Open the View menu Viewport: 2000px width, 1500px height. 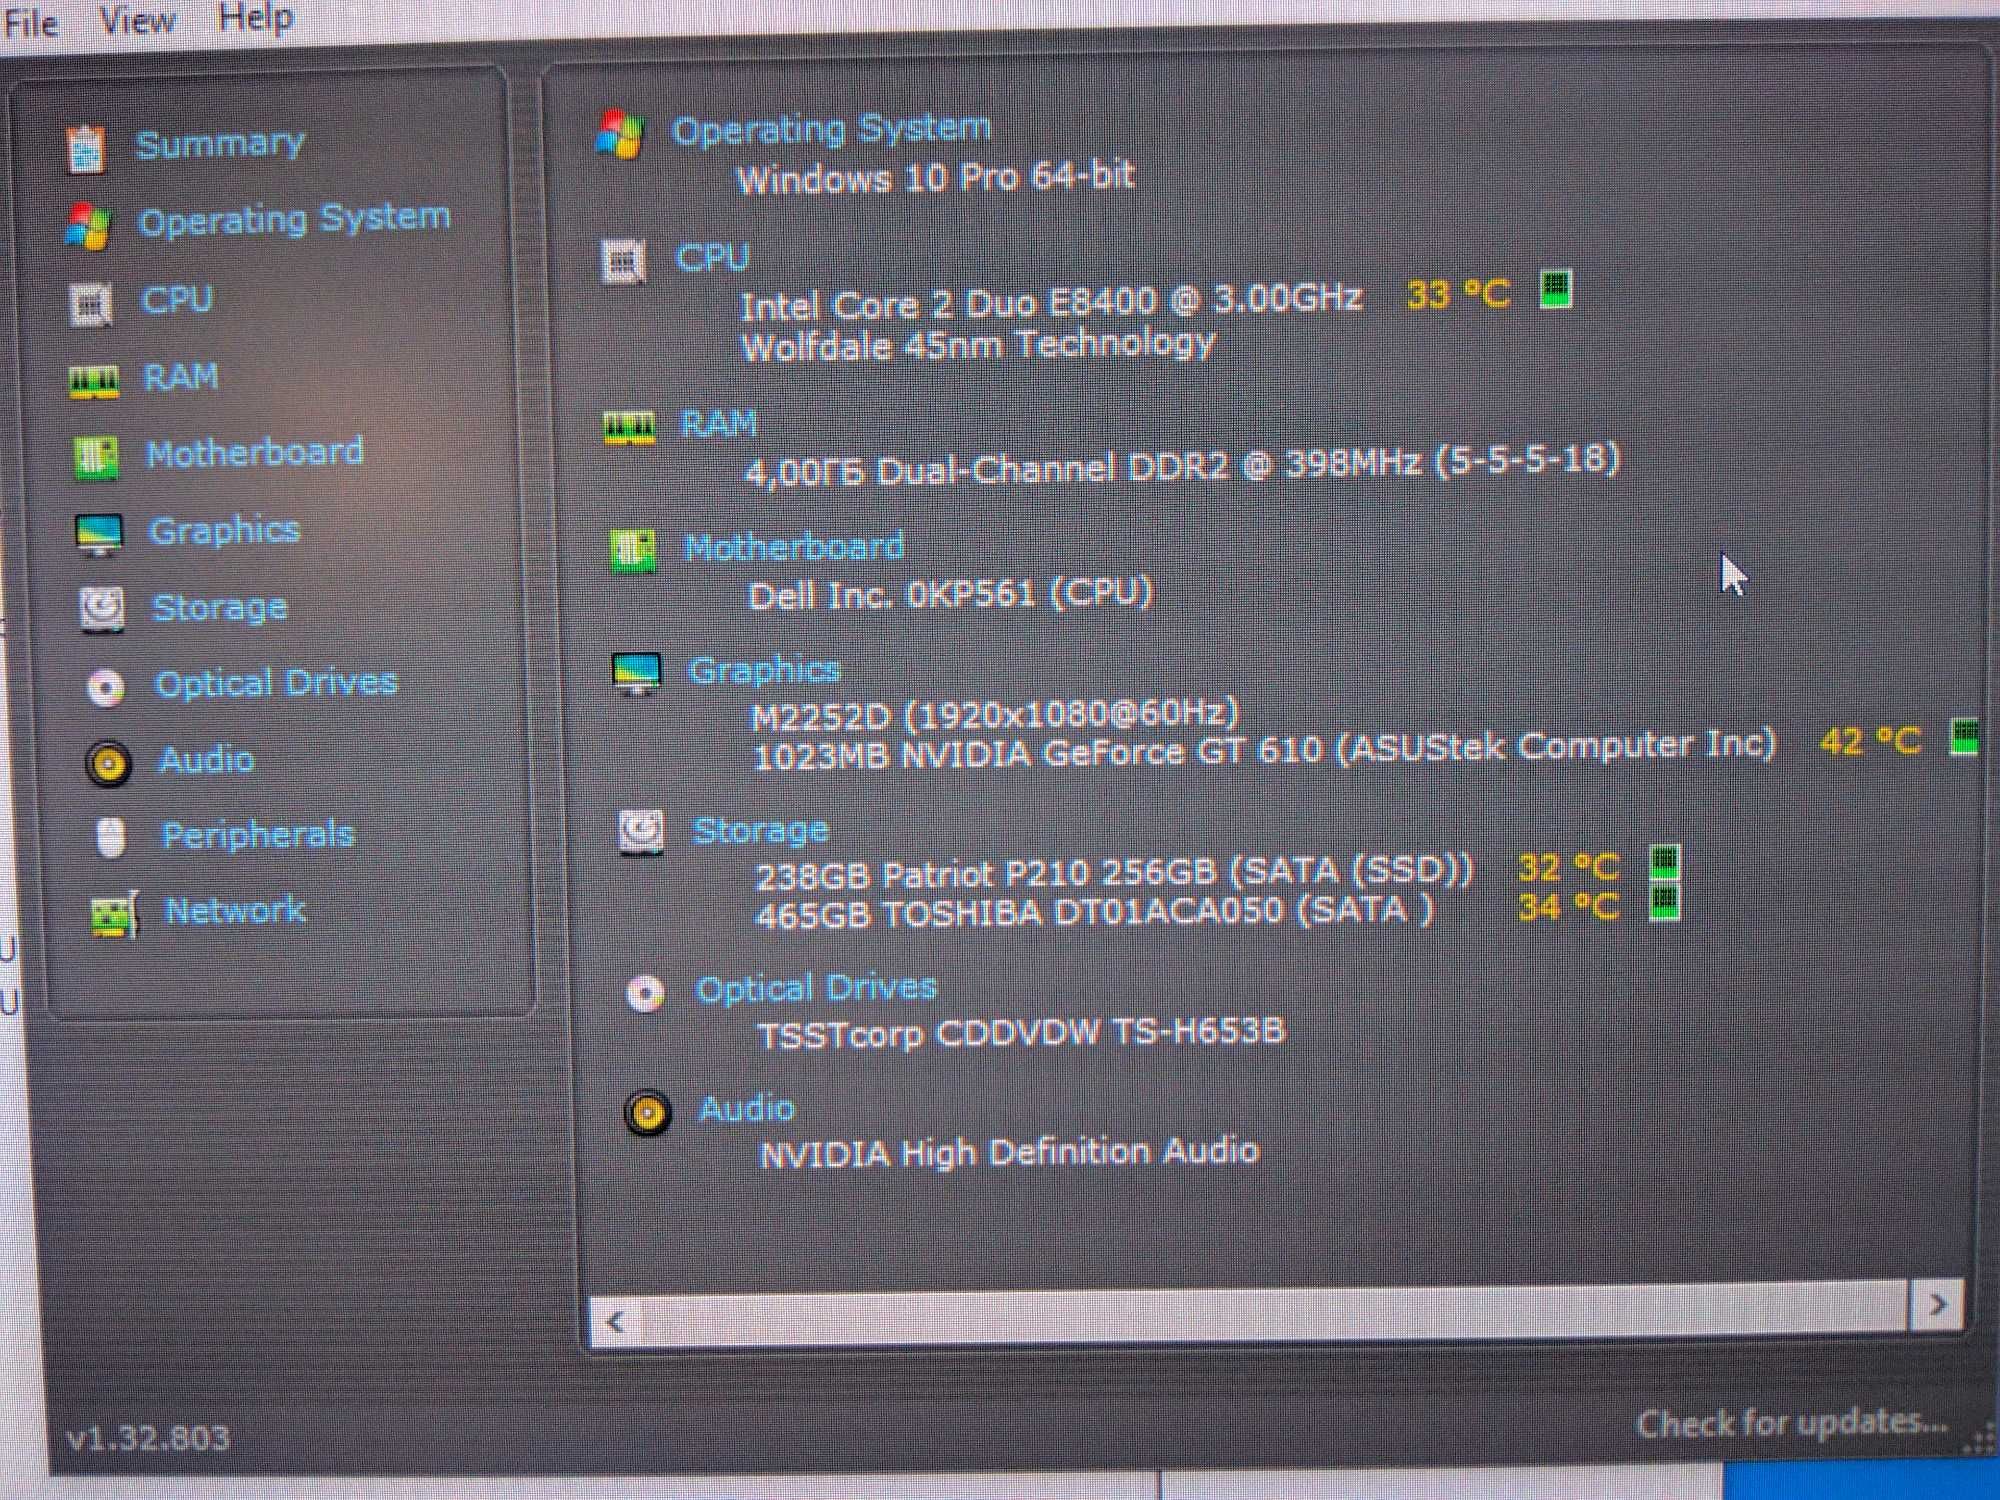137,19
